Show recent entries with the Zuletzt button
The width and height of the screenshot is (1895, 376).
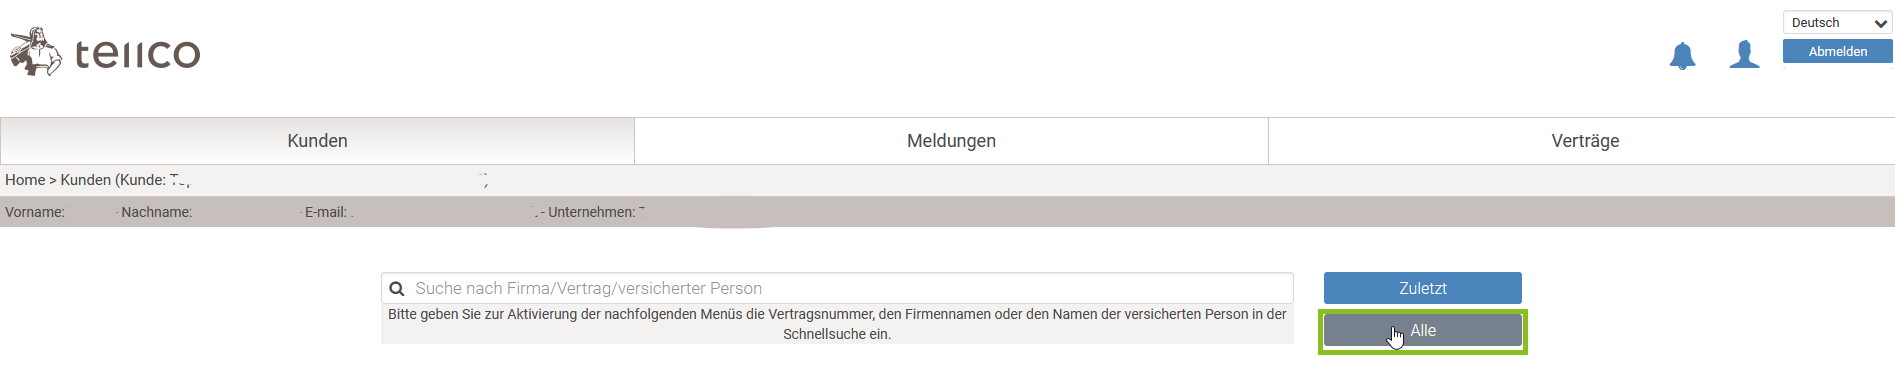(1422, 288)
